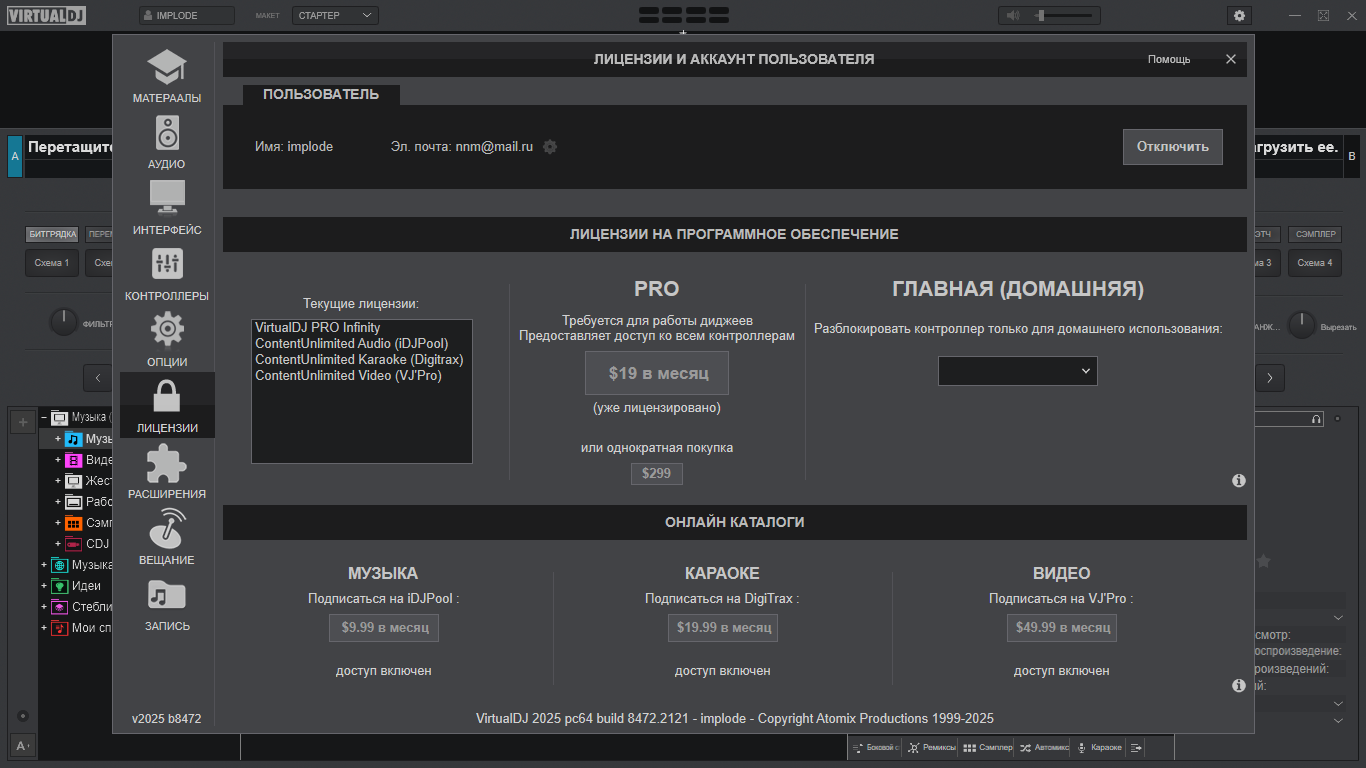Click the small round dot icon below the folder tree

pyautogui.click(x=23, y=716)
